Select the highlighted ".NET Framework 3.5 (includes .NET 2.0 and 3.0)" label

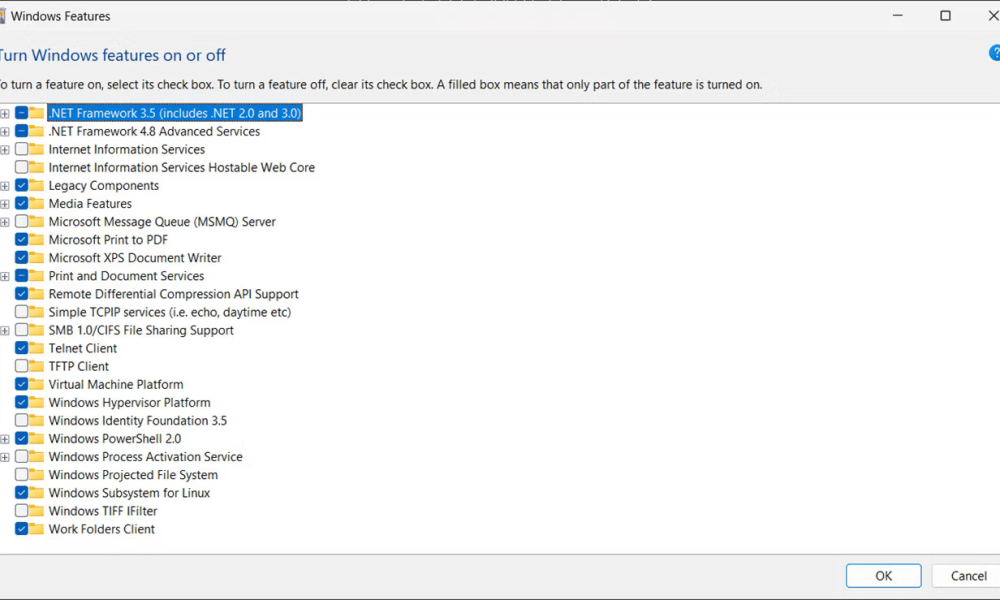pyautogui.click(x=175, y=113)
